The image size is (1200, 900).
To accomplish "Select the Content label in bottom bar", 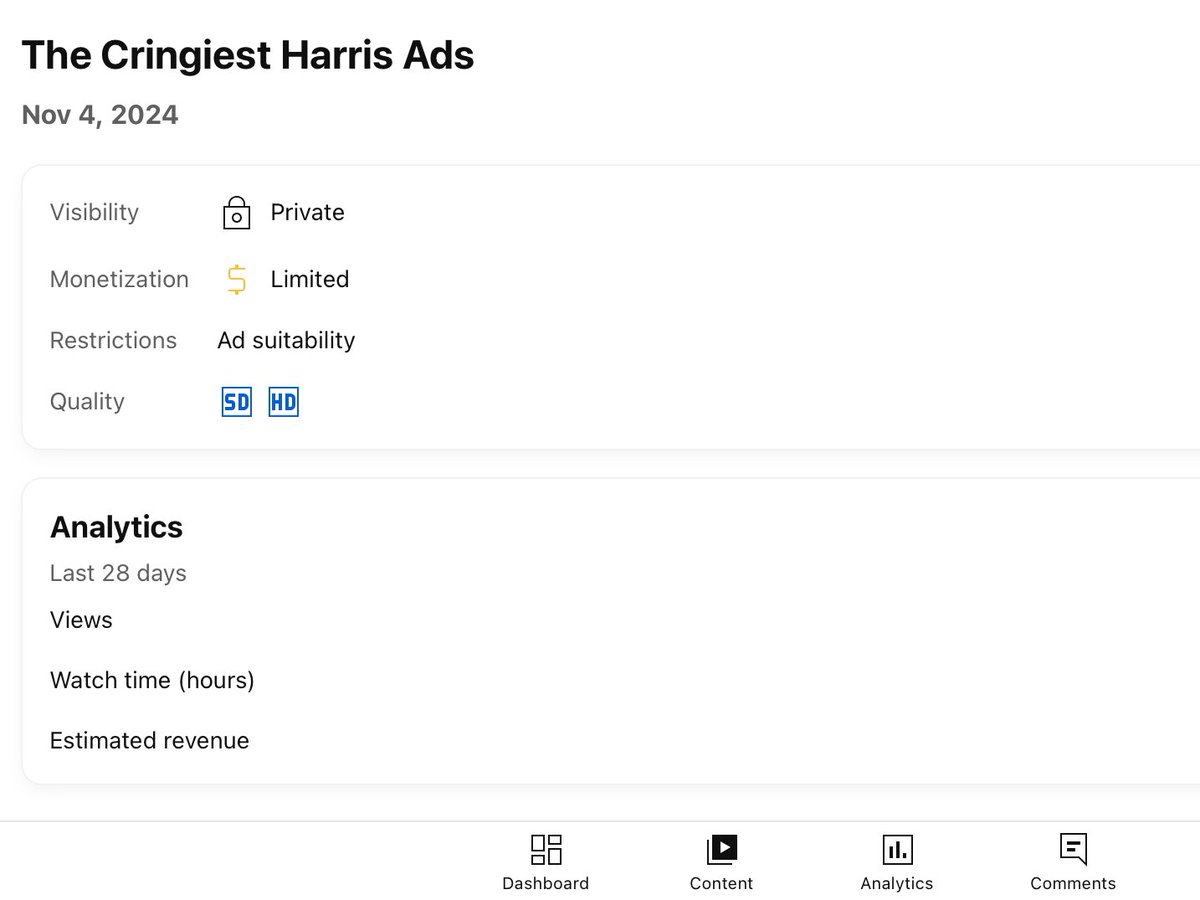I will pyautogui.click(x=721, y=884).
